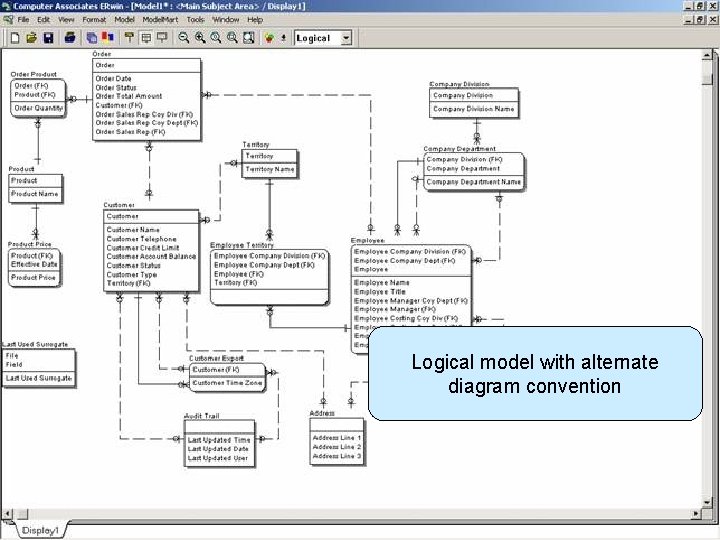Viewport: 720px width, 540px height.
Task: Select the Company Division entity
Action: click(474, 103)
